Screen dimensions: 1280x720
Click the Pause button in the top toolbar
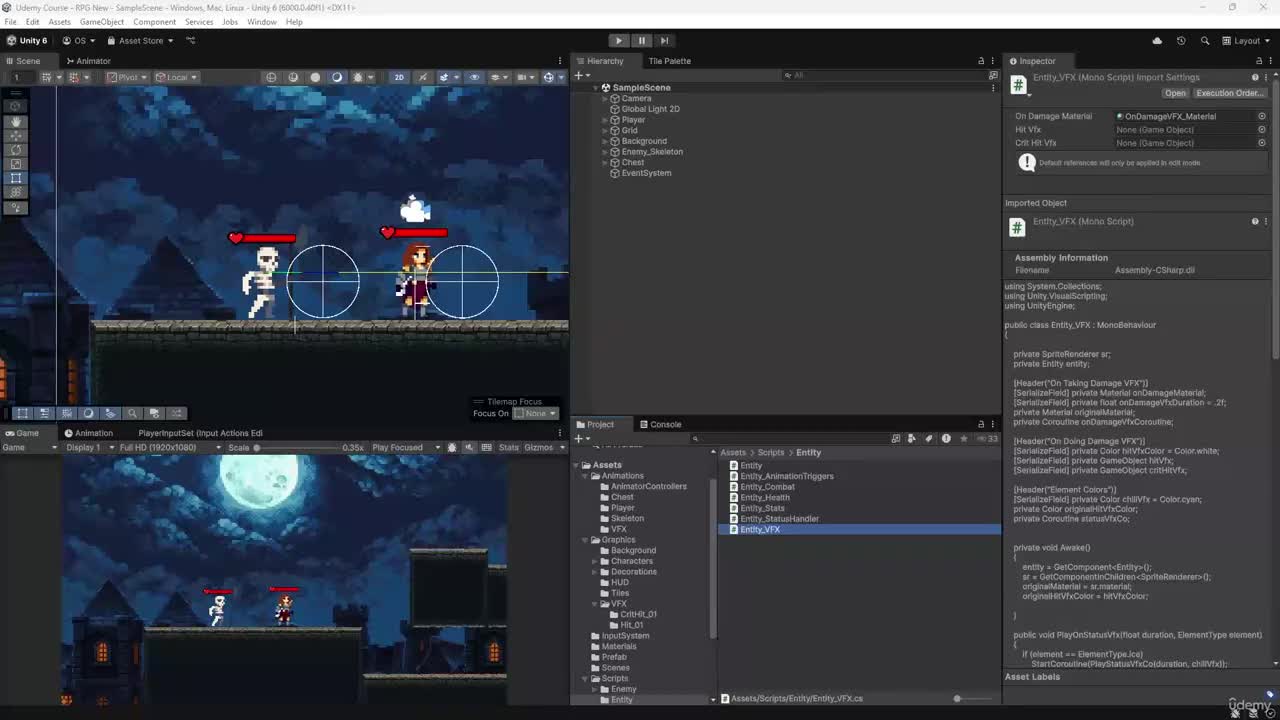[x=641, y=41]
